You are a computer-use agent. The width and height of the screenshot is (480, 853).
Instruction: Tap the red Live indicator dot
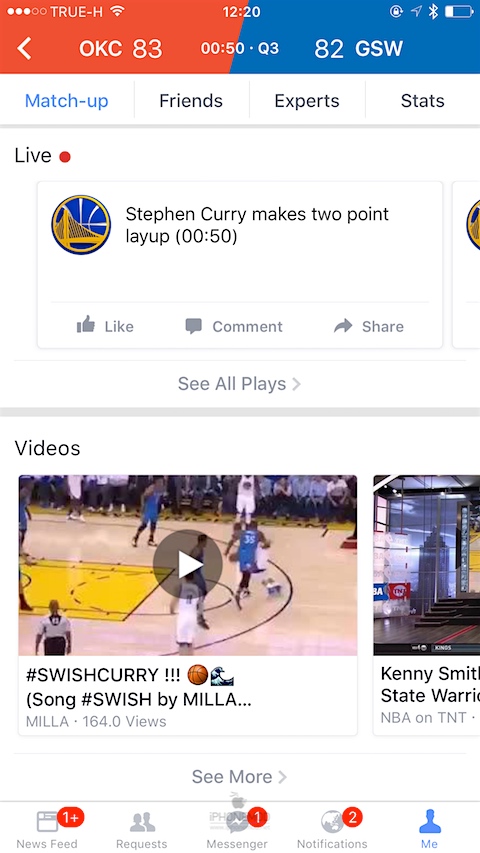tap(65, 157)
